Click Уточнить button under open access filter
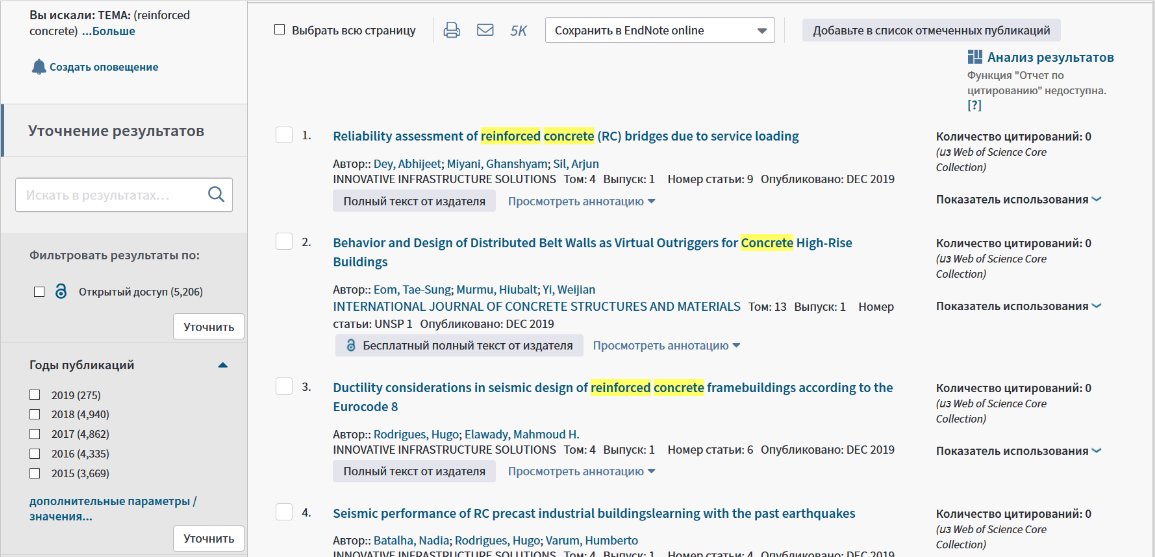The height and width of the screenshot is (557, 1155). pyautogui.click(x=208, y=326)
